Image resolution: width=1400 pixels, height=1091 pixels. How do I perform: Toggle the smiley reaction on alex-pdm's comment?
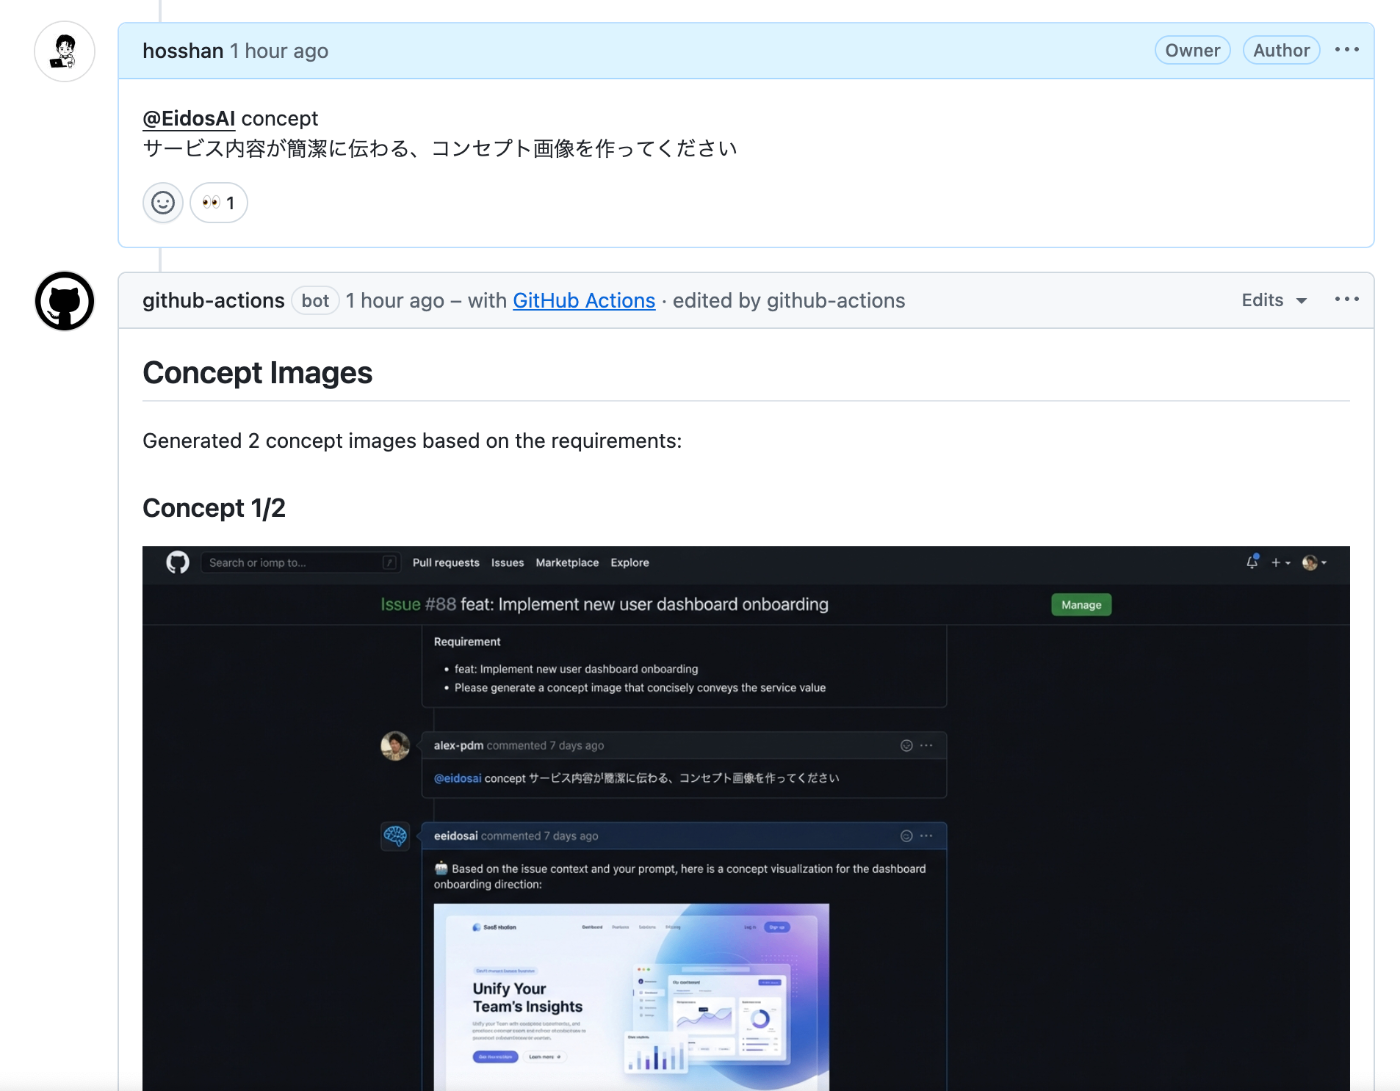903,745
